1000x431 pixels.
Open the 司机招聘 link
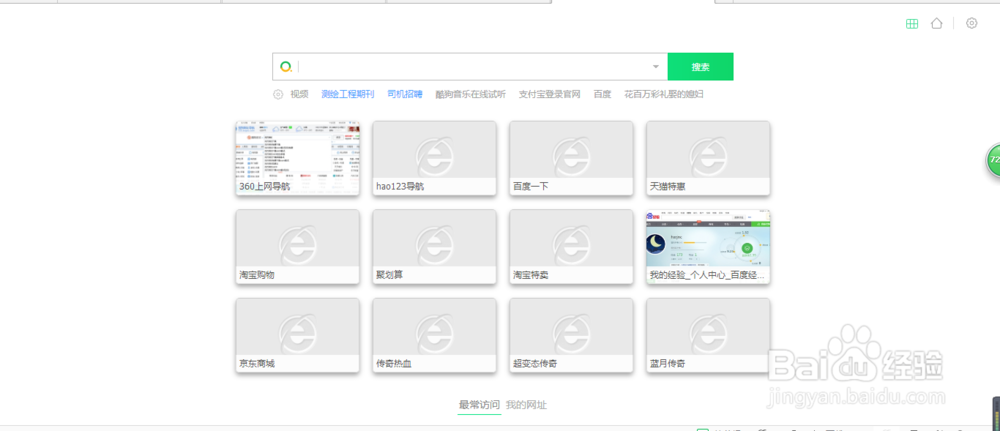click(x=405, y=94)
